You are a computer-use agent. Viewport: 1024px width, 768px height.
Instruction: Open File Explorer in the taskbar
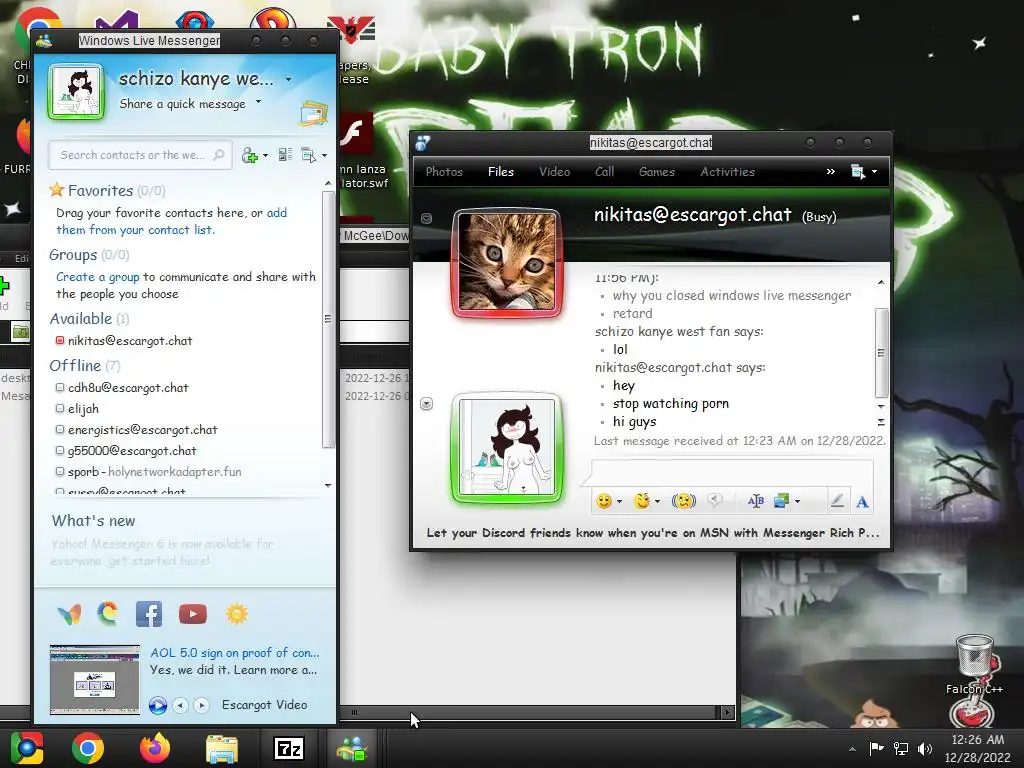click(222, 748)
